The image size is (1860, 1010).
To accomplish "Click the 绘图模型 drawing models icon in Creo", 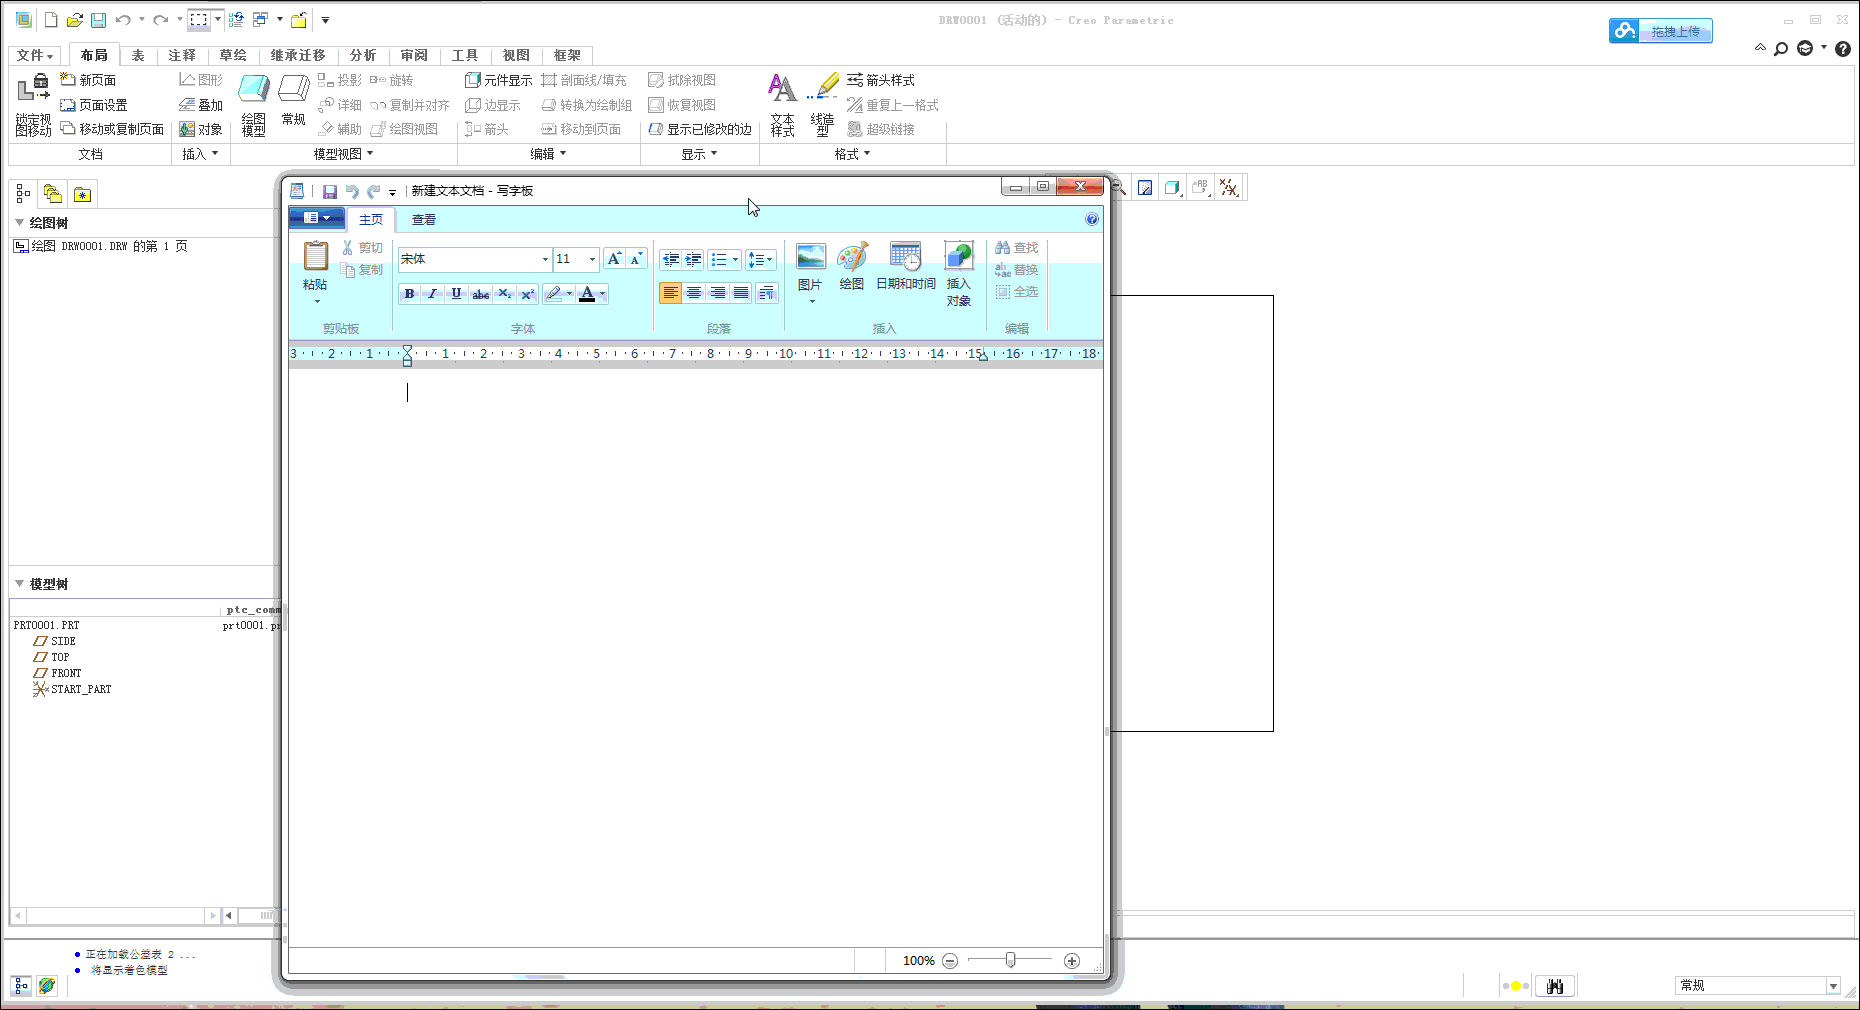I will coord(254,105).
